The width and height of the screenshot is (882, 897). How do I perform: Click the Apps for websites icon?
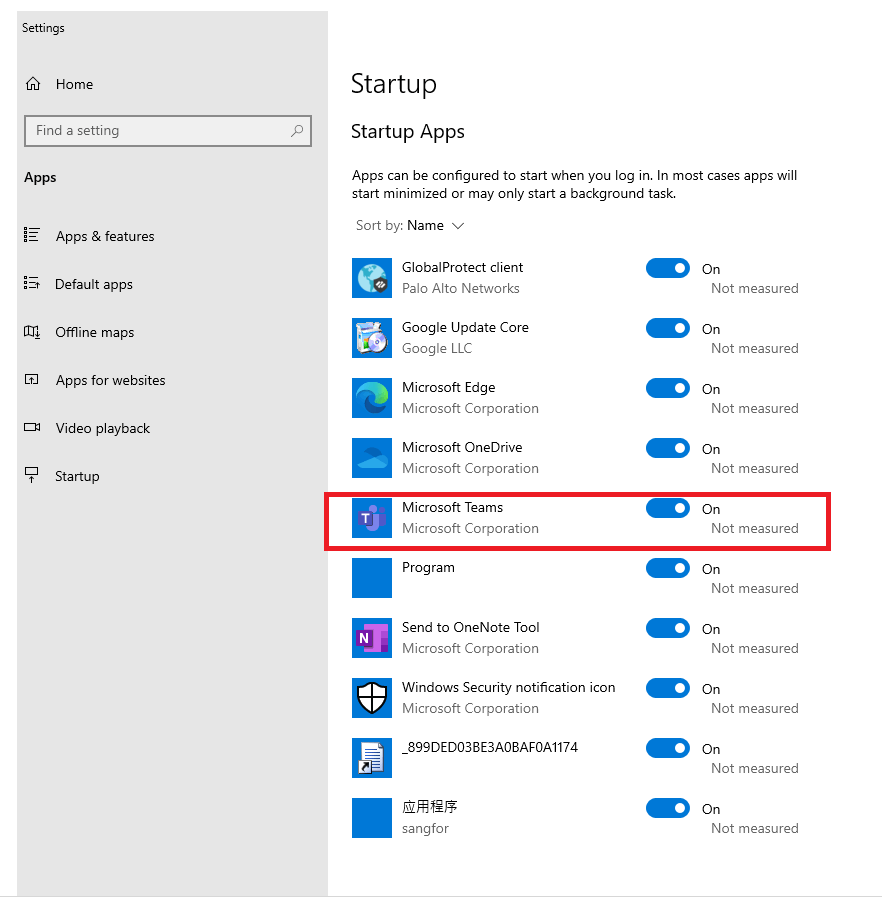31,379
